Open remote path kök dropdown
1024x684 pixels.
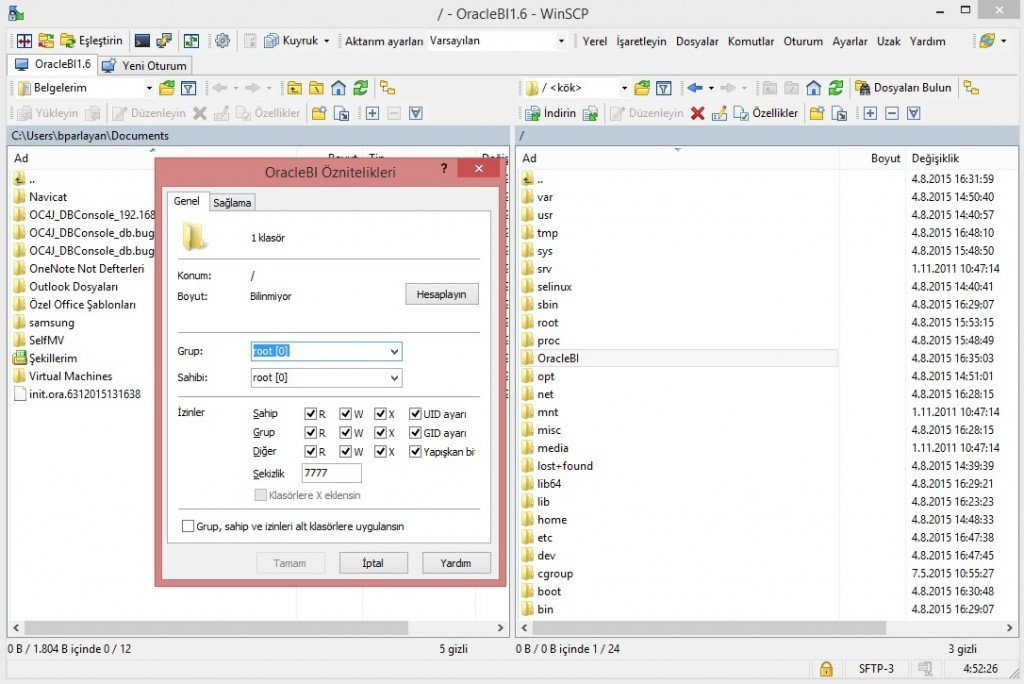point(624,88)
